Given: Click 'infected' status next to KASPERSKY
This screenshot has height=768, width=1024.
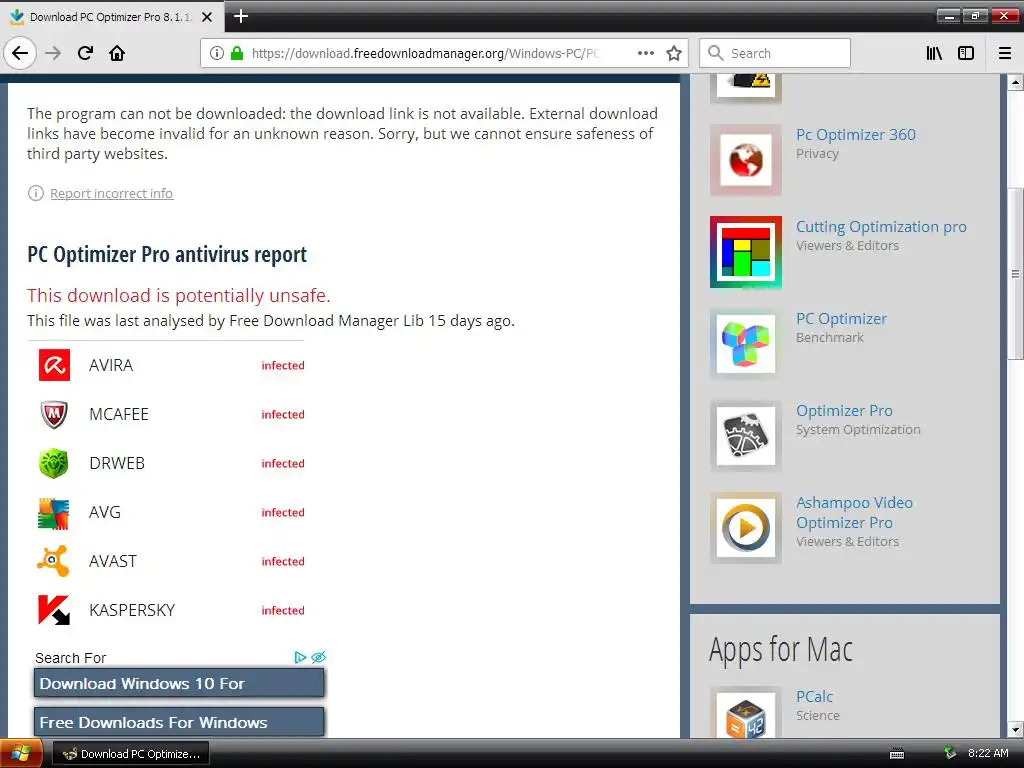Looking at the screenshot, I should click(x=283, y=611).
